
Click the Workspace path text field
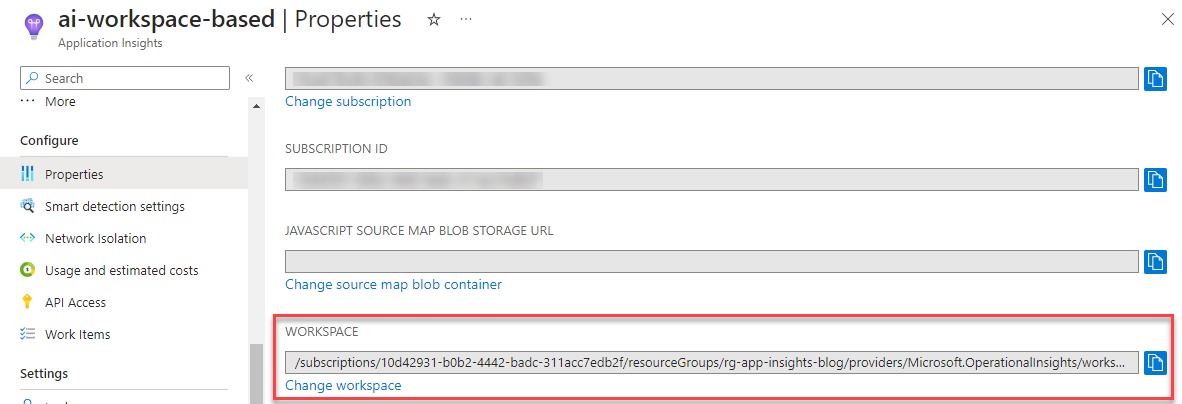click(x=712, y=363)
